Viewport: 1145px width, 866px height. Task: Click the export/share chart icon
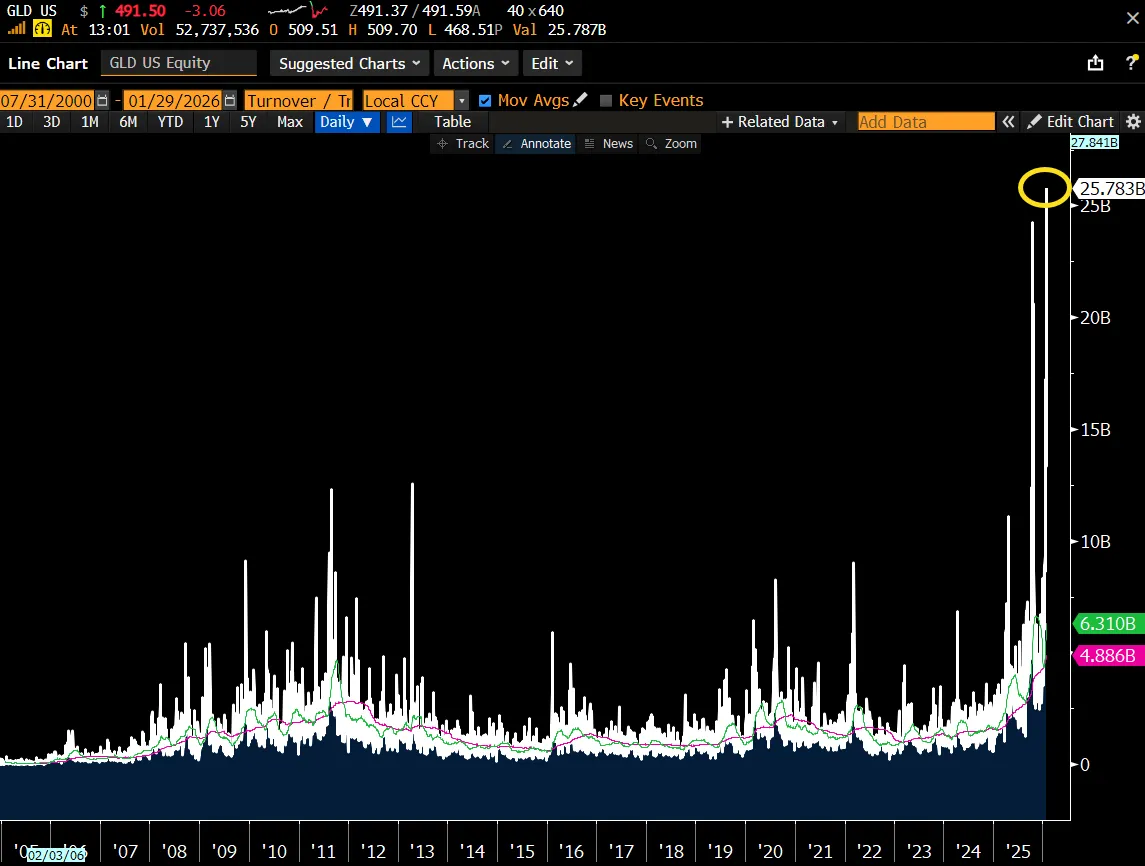1096,63
